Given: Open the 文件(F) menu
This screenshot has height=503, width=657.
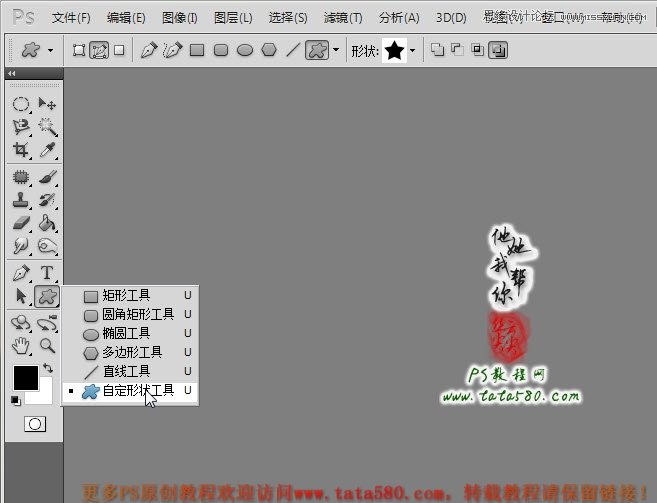Looking at the screenshot, I should [71, 18].
